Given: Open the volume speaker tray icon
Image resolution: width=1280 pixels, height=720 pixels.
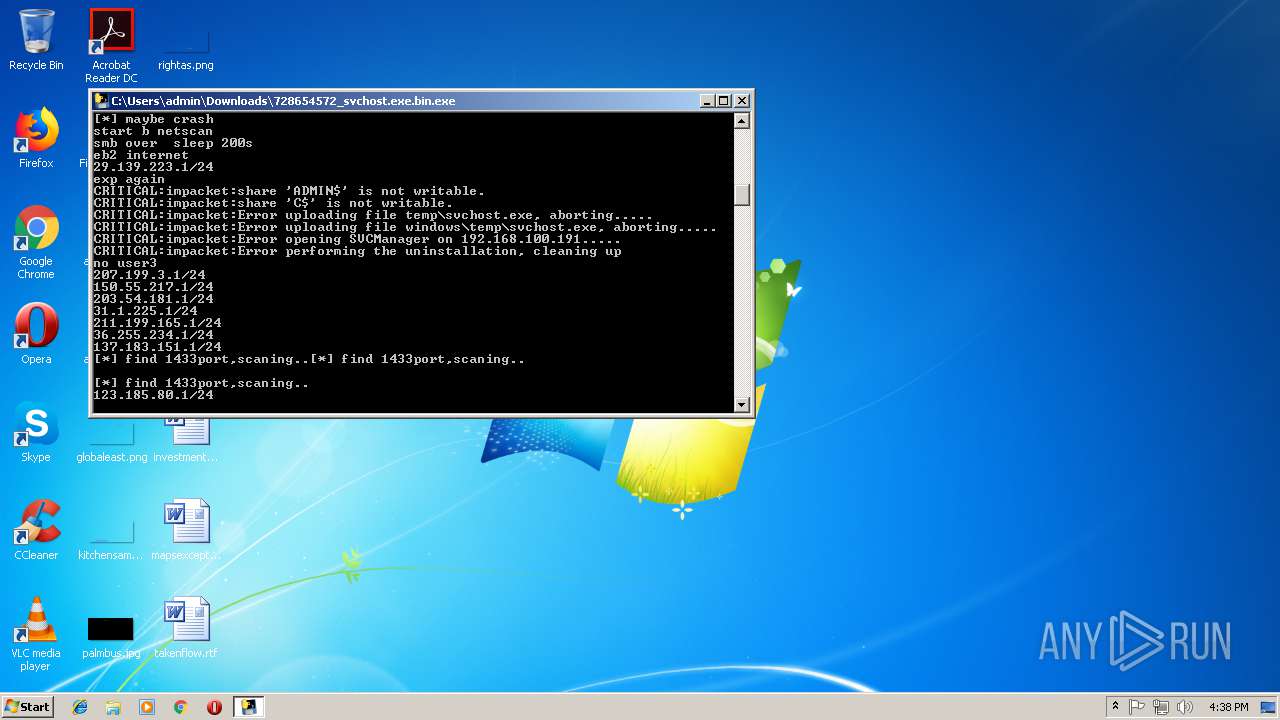Looking at the screenshot, I should pyautogui.click(x=1185, y=707).
